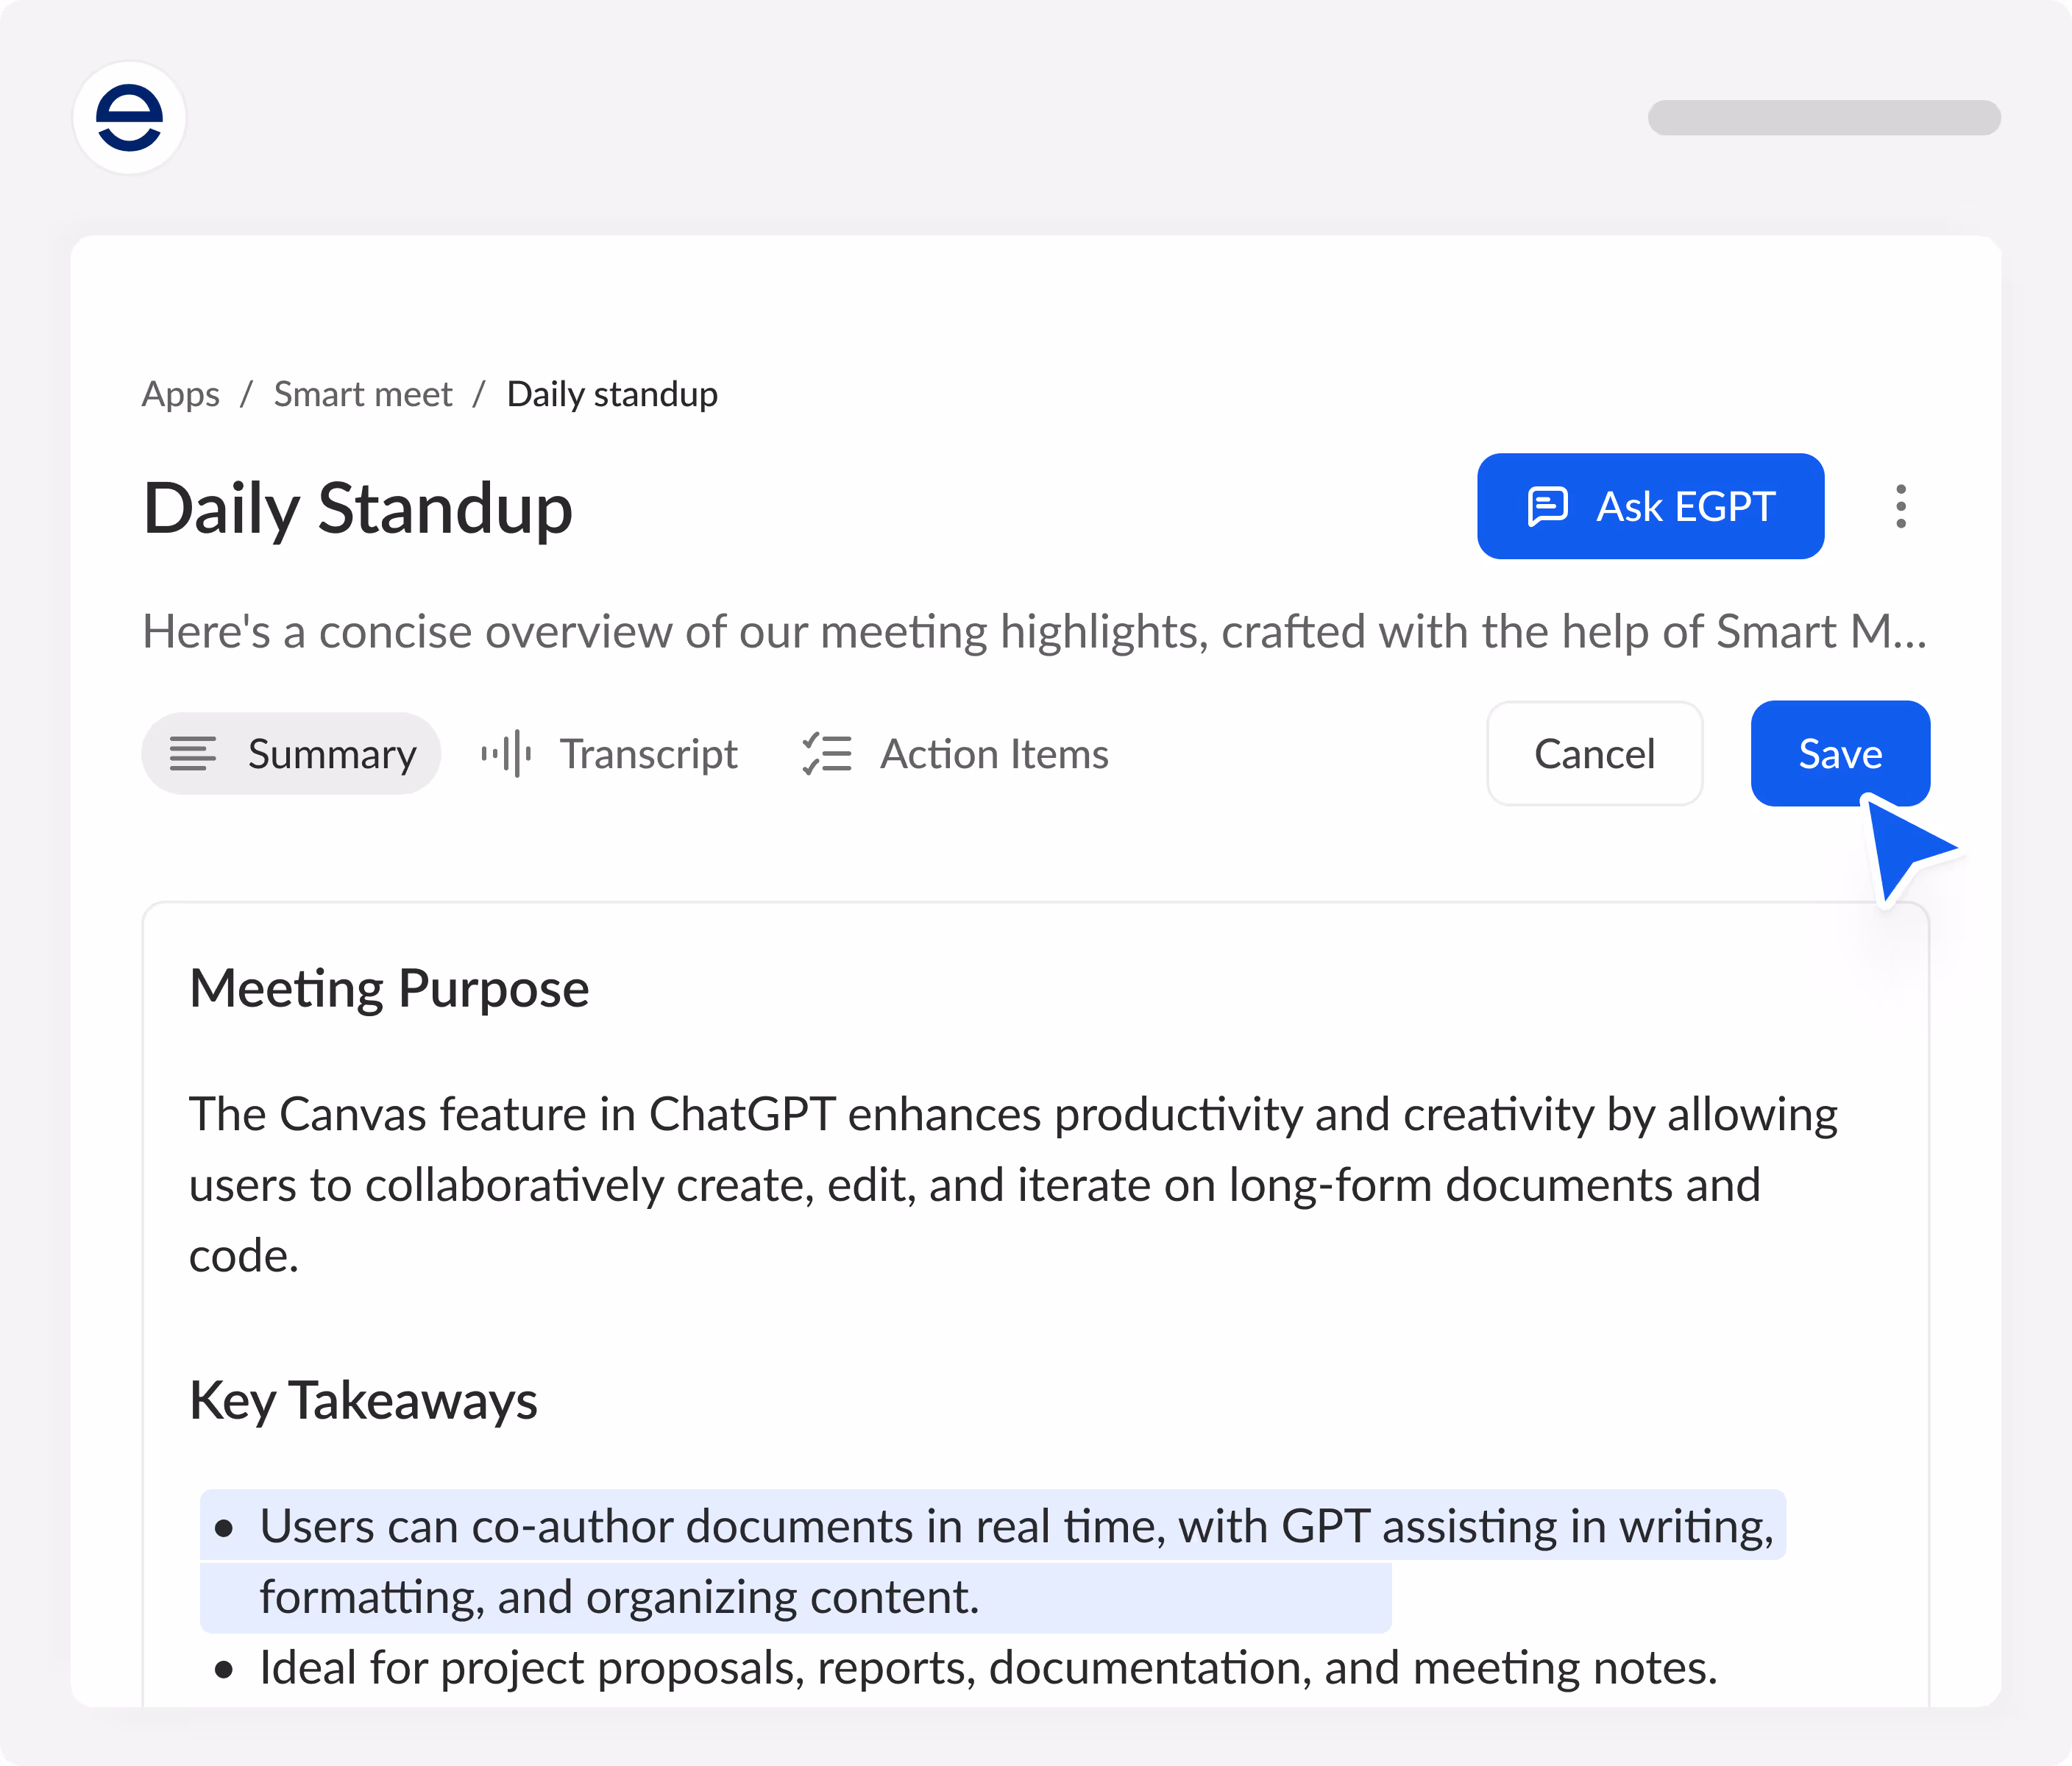Click the Transcript waveform icon

[x=506, y=754]
